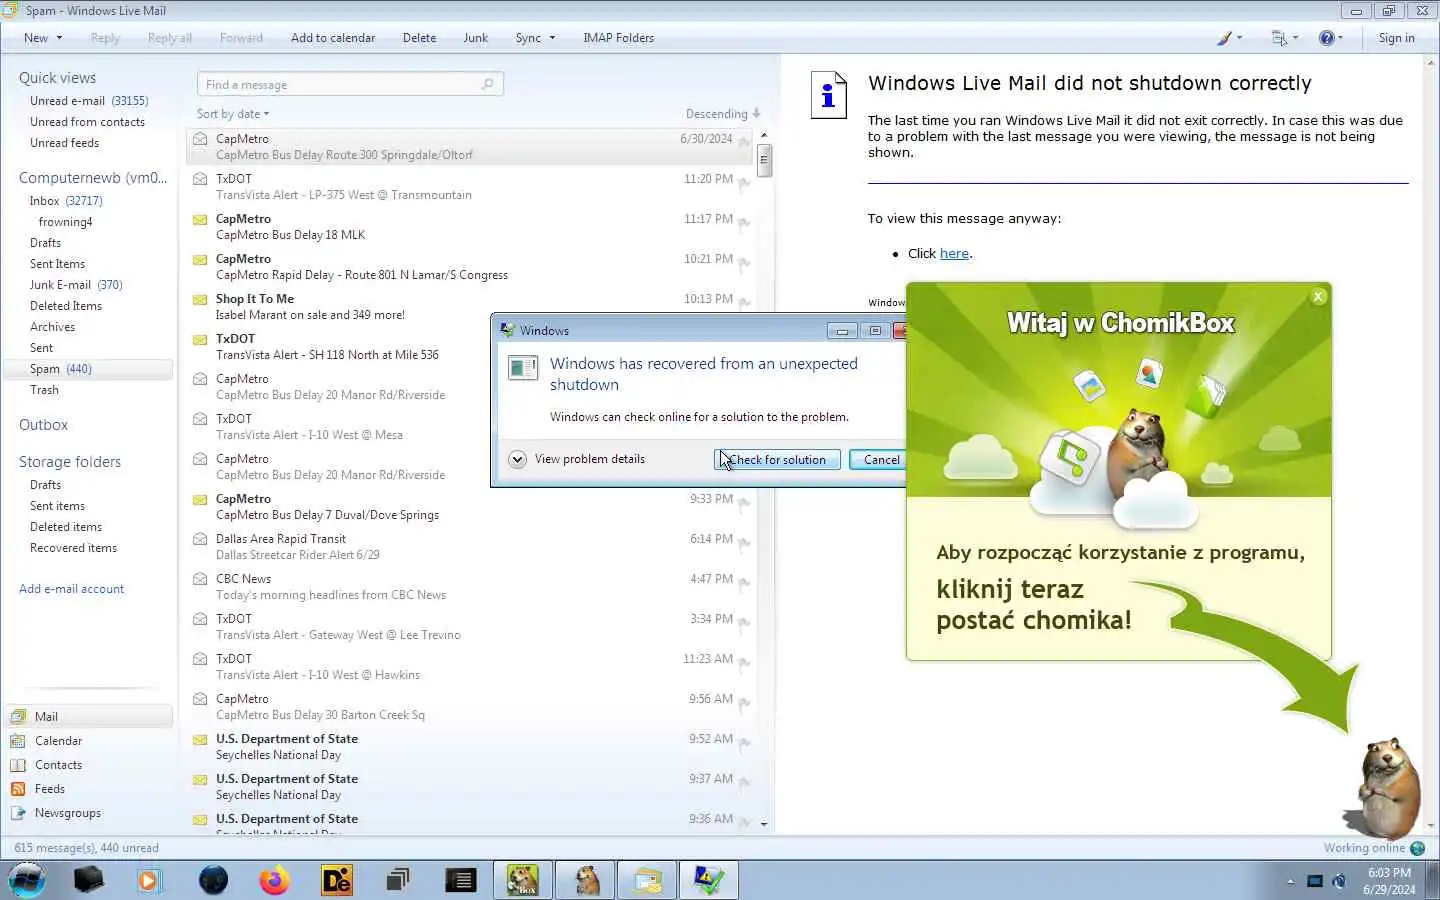The width and height of the screenshot is (1440, 900).
Task: Open media player taskbar icon
Action: pyautogui.click(x=150, y=880)
